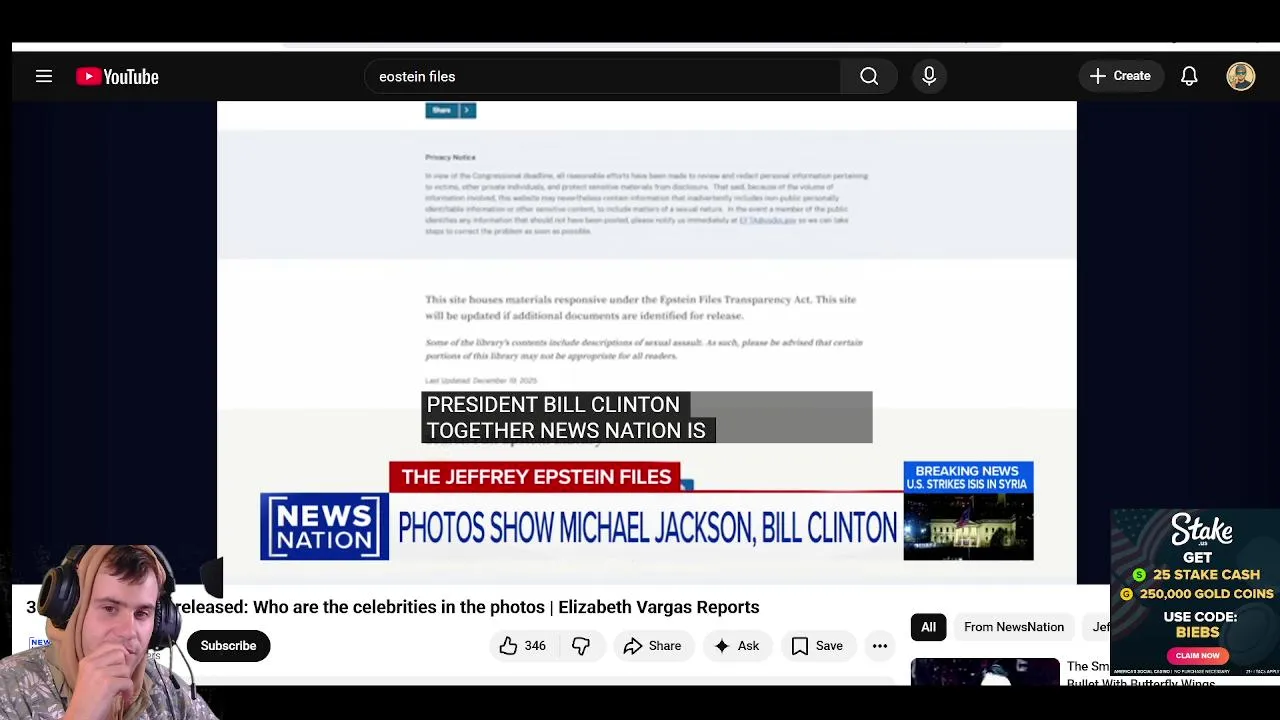The width and height of the screenshot is (1280, 720).
Task: Dislike the video with thumbs down
Action: [581, 646]
